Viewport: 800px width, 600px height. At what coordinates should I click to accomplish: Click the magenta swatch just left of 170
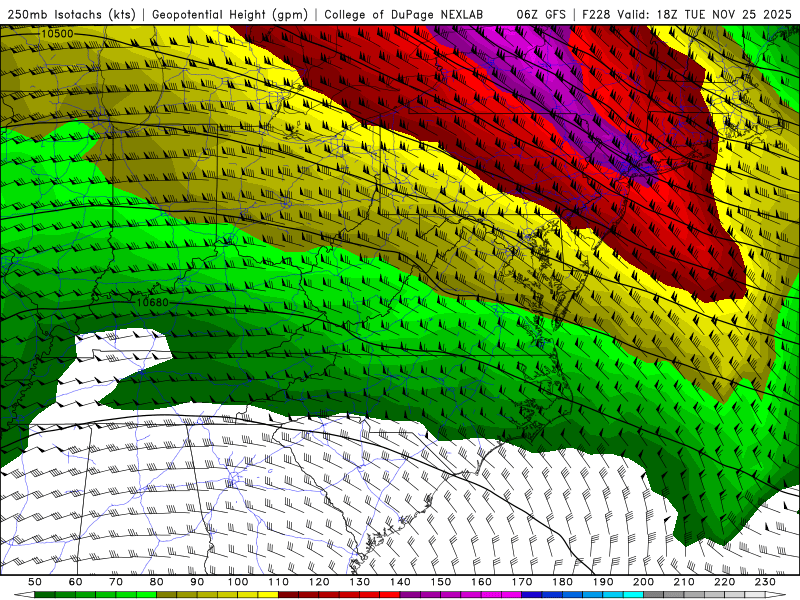click(511, 595)
